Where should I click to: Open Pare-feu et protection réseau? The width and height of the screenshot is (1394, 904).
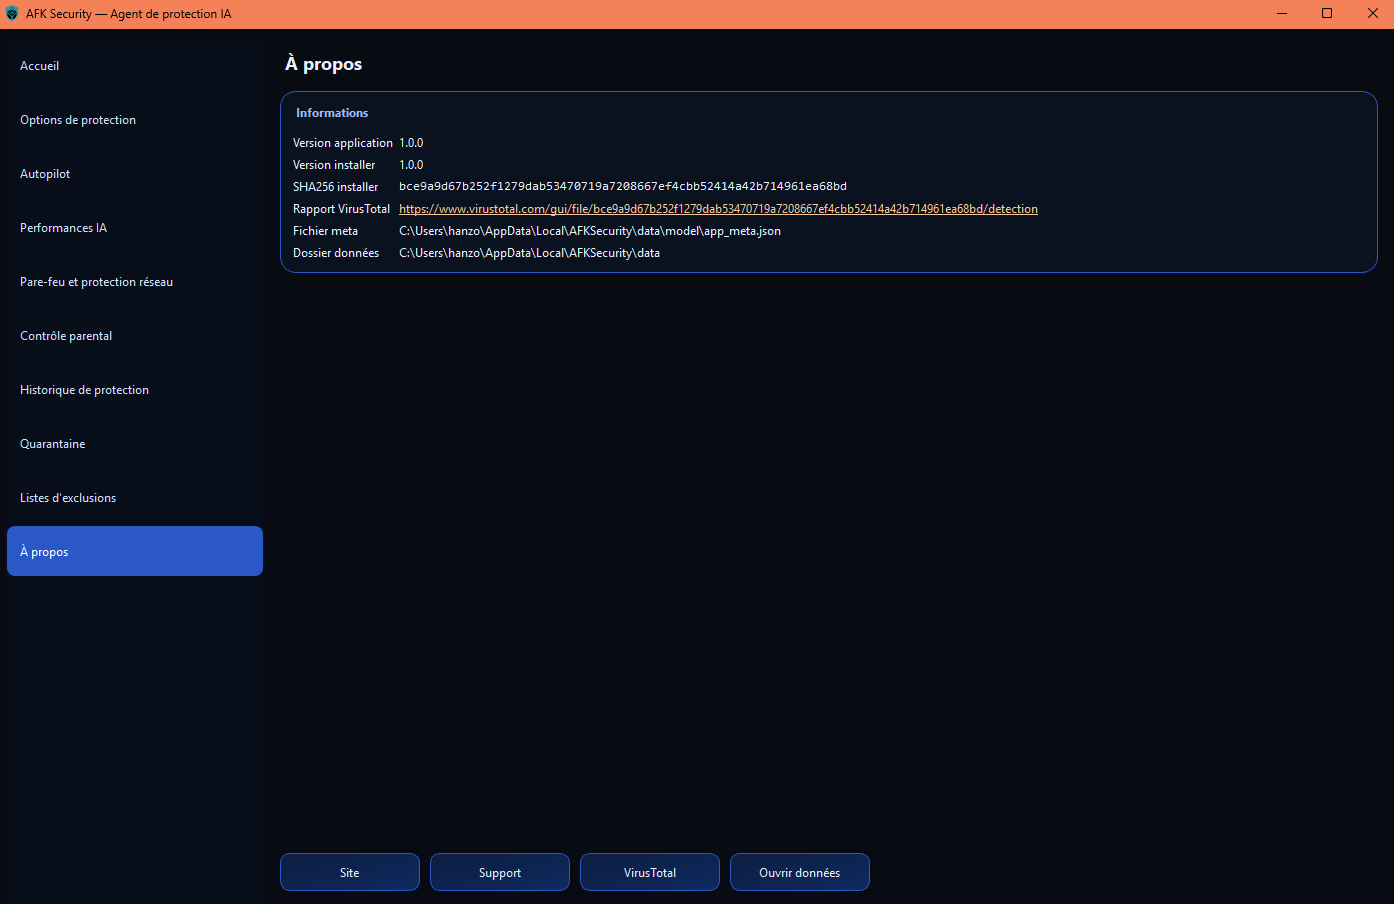(97, 282)
